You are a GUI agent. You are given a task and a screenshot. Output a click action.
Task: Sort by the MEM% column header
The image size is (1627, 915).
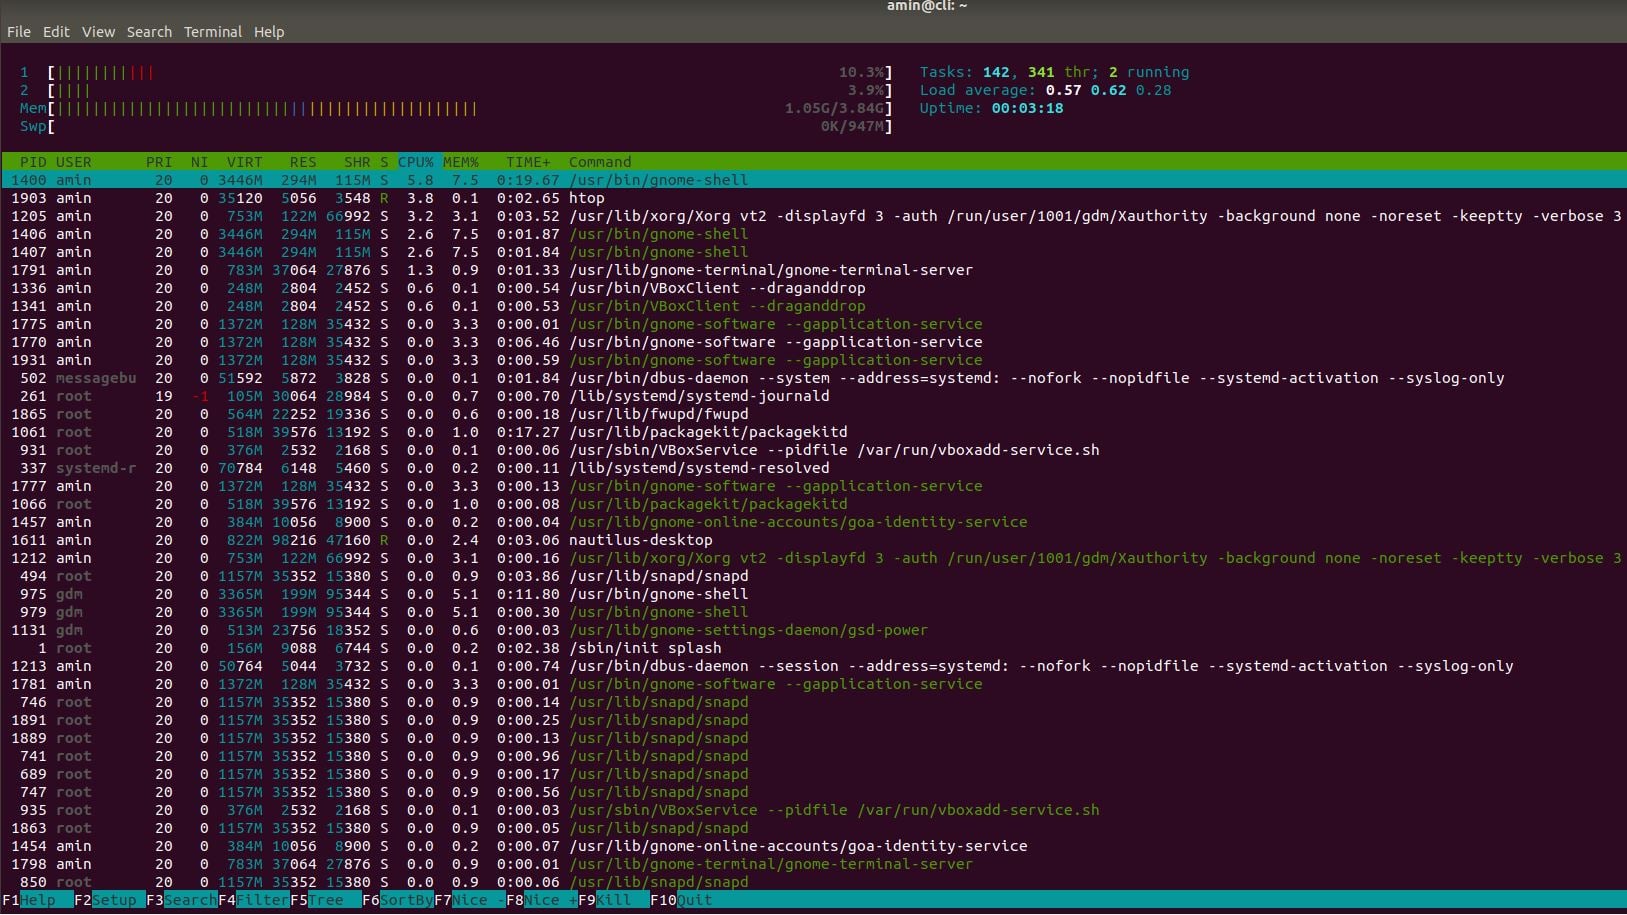pyautogui.click(x=461, y=162)
